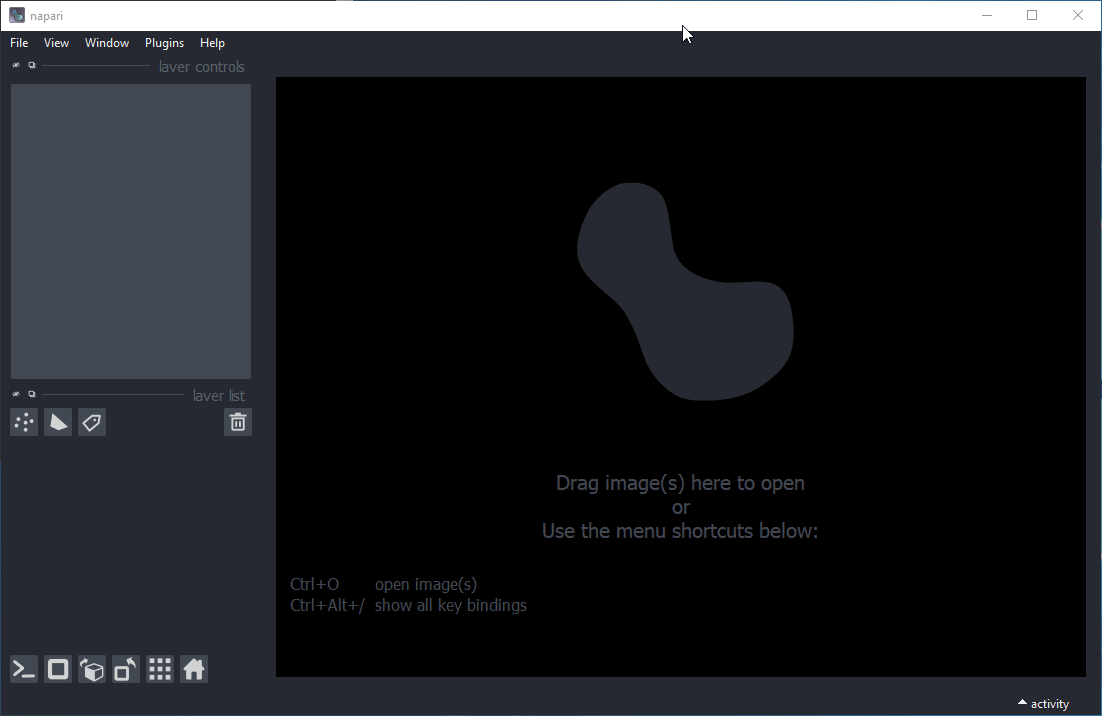Screen dimensions: 1102x716
Task: Create a new points layer
Action: [24, 423]
